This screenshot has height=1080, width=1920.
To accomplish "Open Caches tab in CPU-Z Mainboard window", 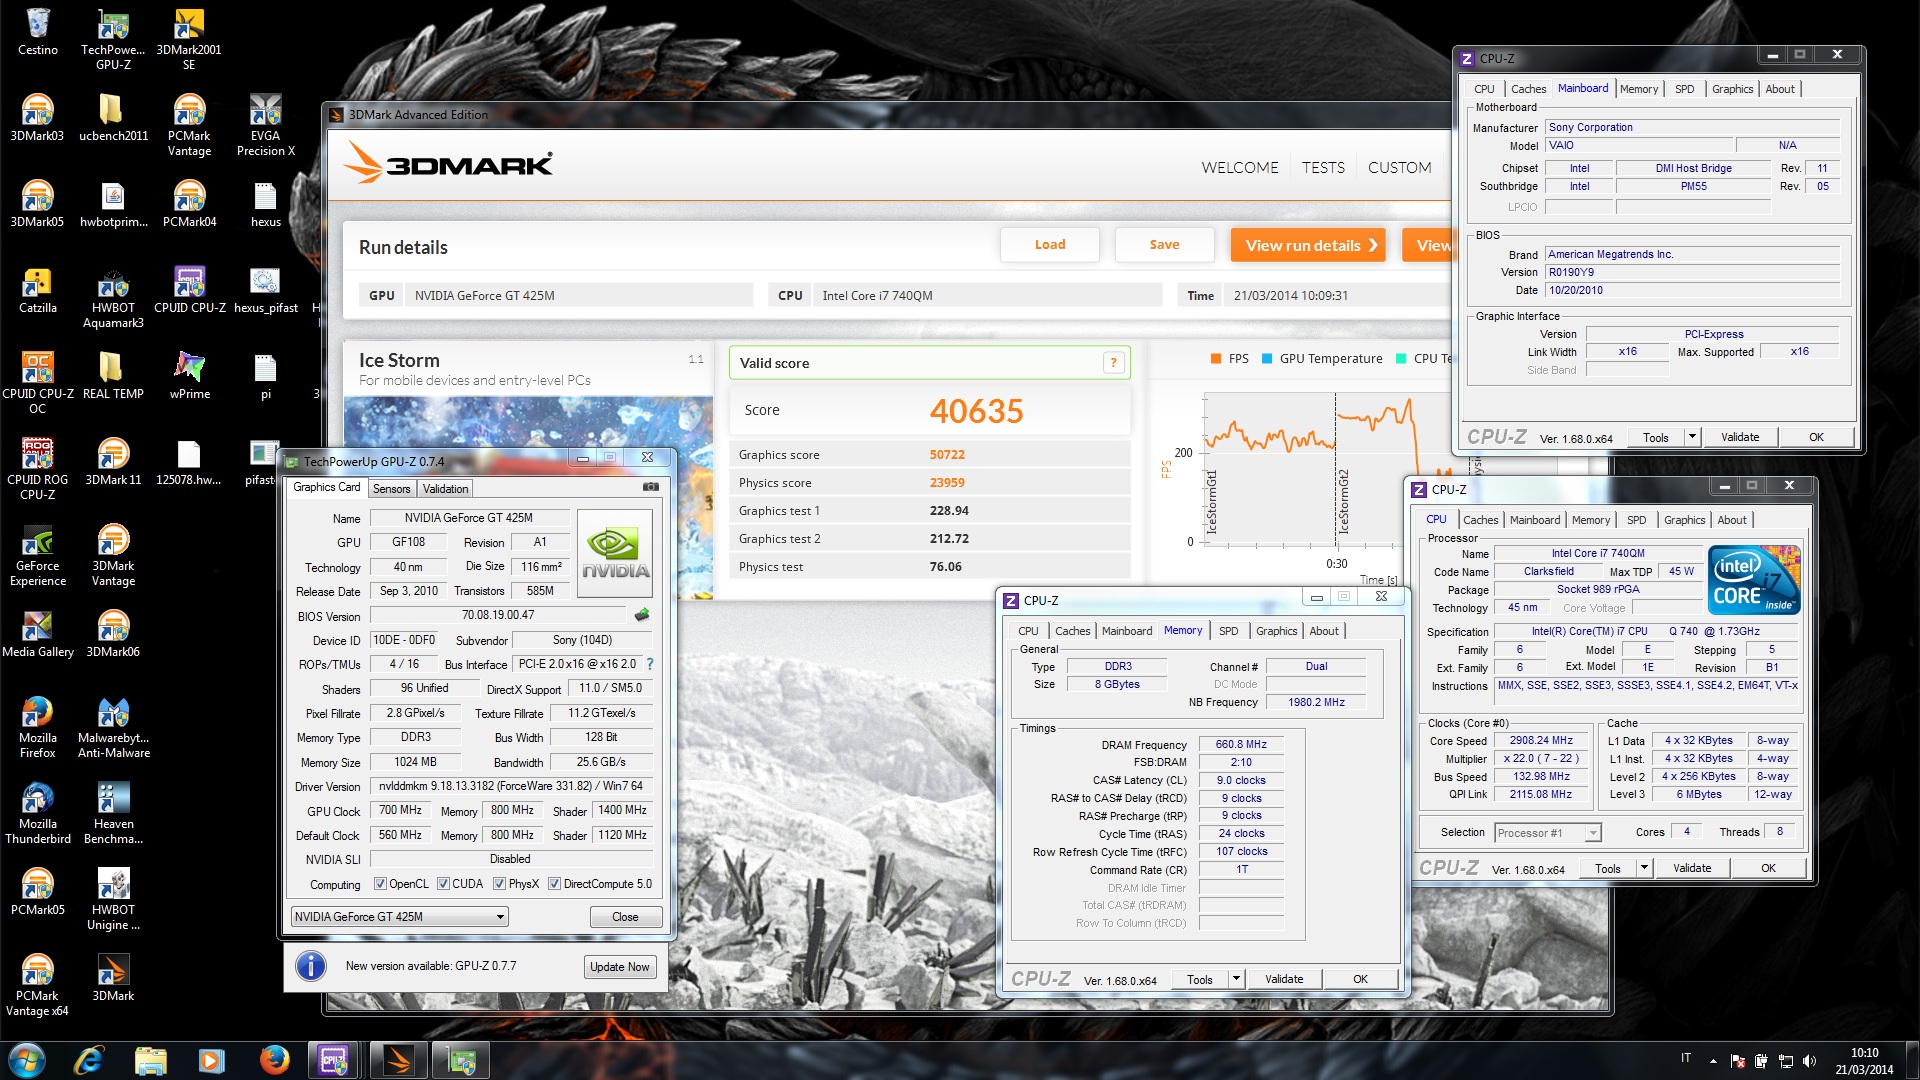I will coord(1528,89).
